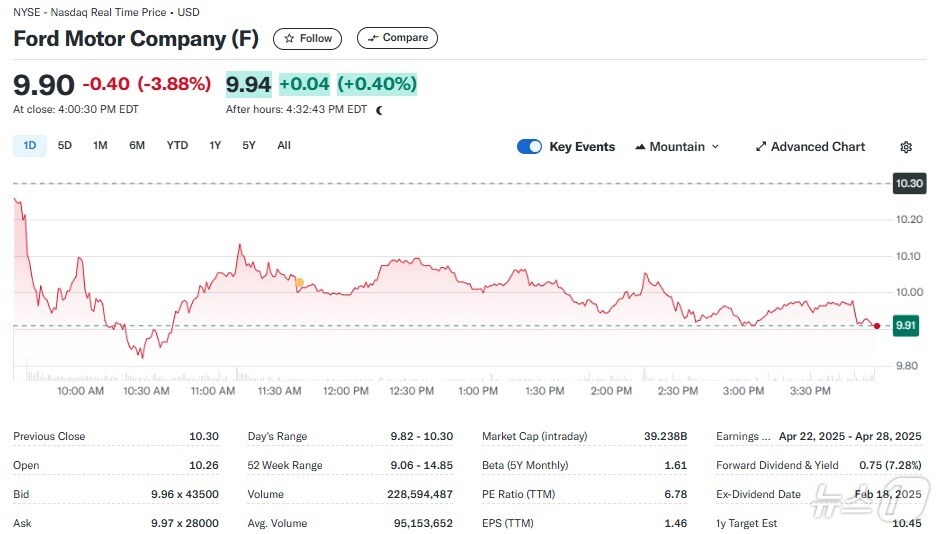Click the red last-price dot on chart
Image resolution: width=940 pixels, height=534 pixels.
[x=877, y=326]
